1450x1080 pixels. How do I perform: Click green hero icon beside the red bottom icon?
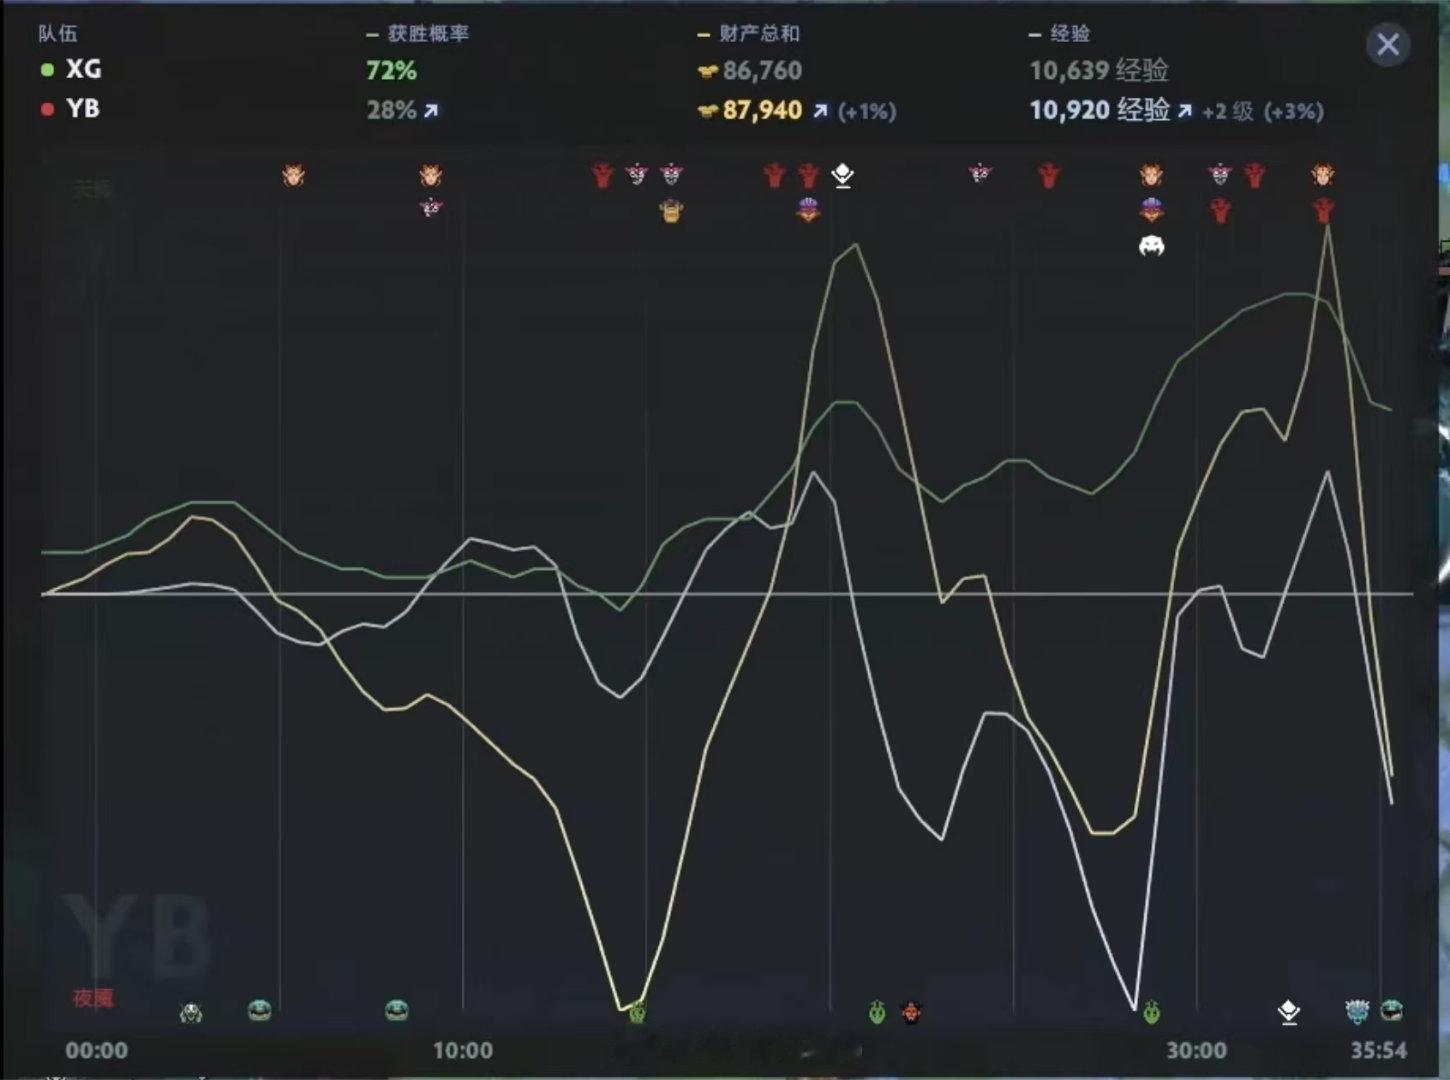click(877, 1012)
